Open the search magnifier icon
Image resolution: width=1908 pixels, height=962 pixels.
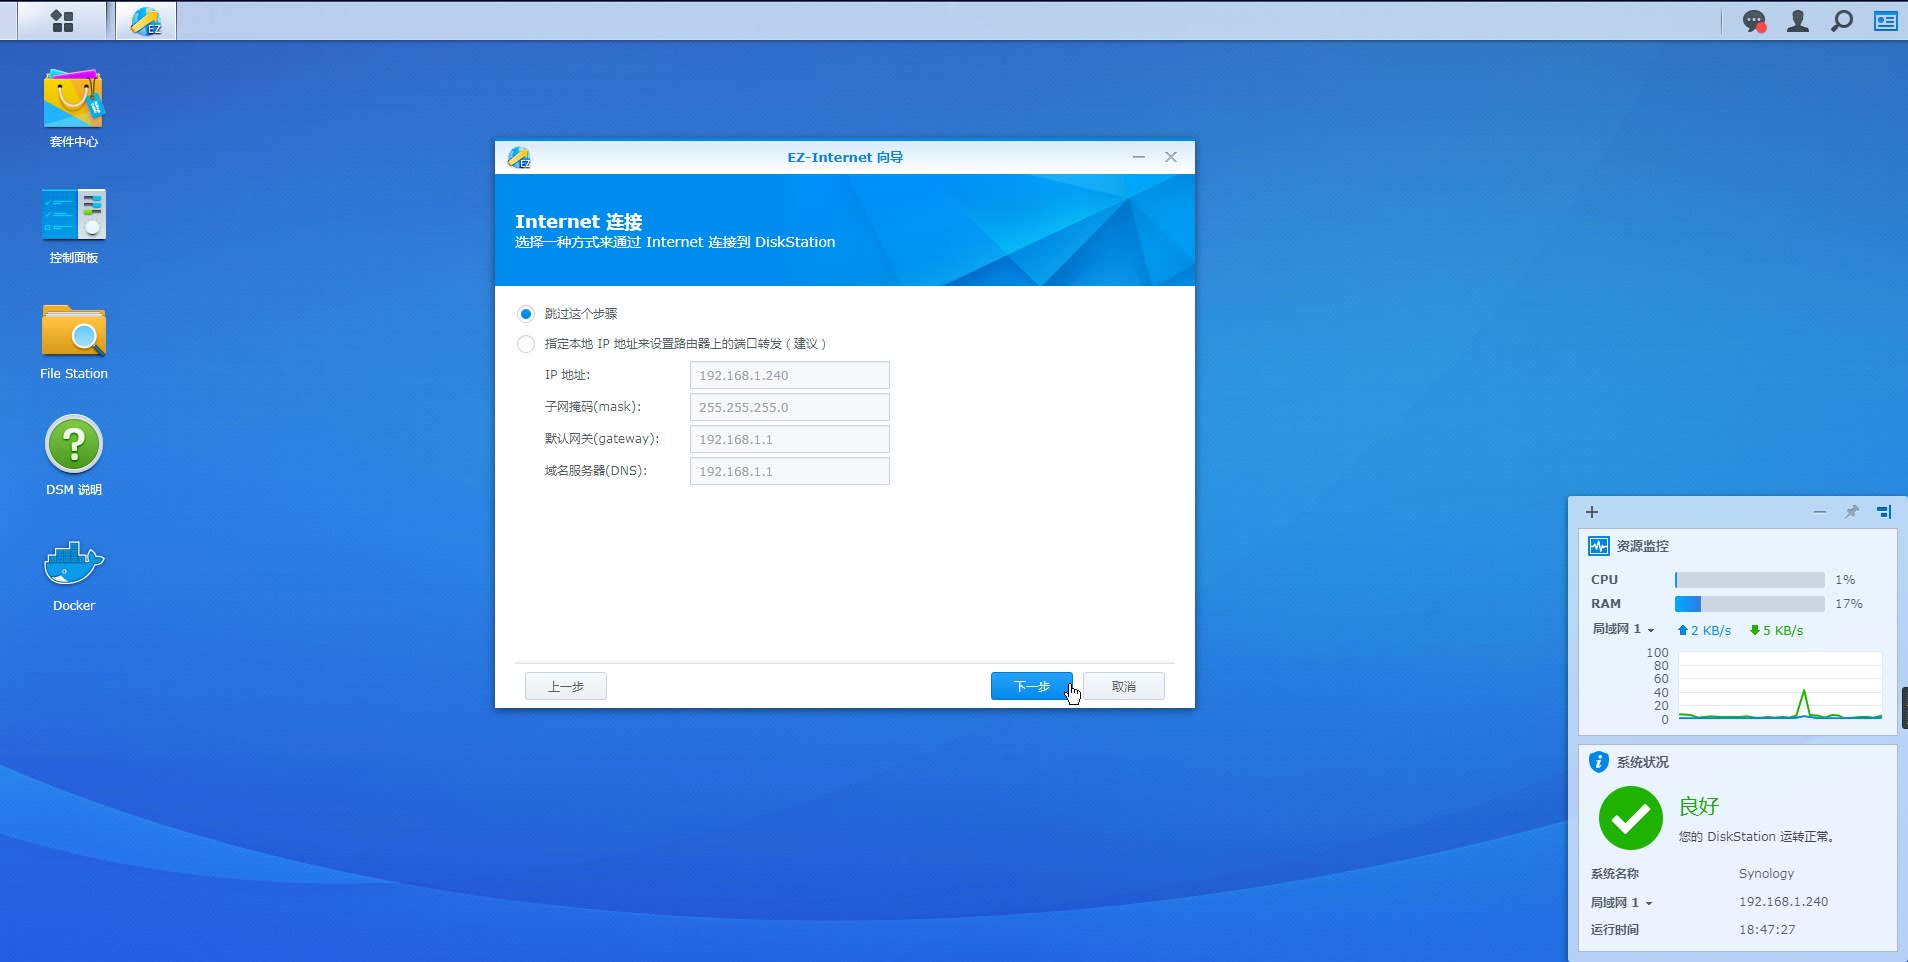coord(1842,21)
